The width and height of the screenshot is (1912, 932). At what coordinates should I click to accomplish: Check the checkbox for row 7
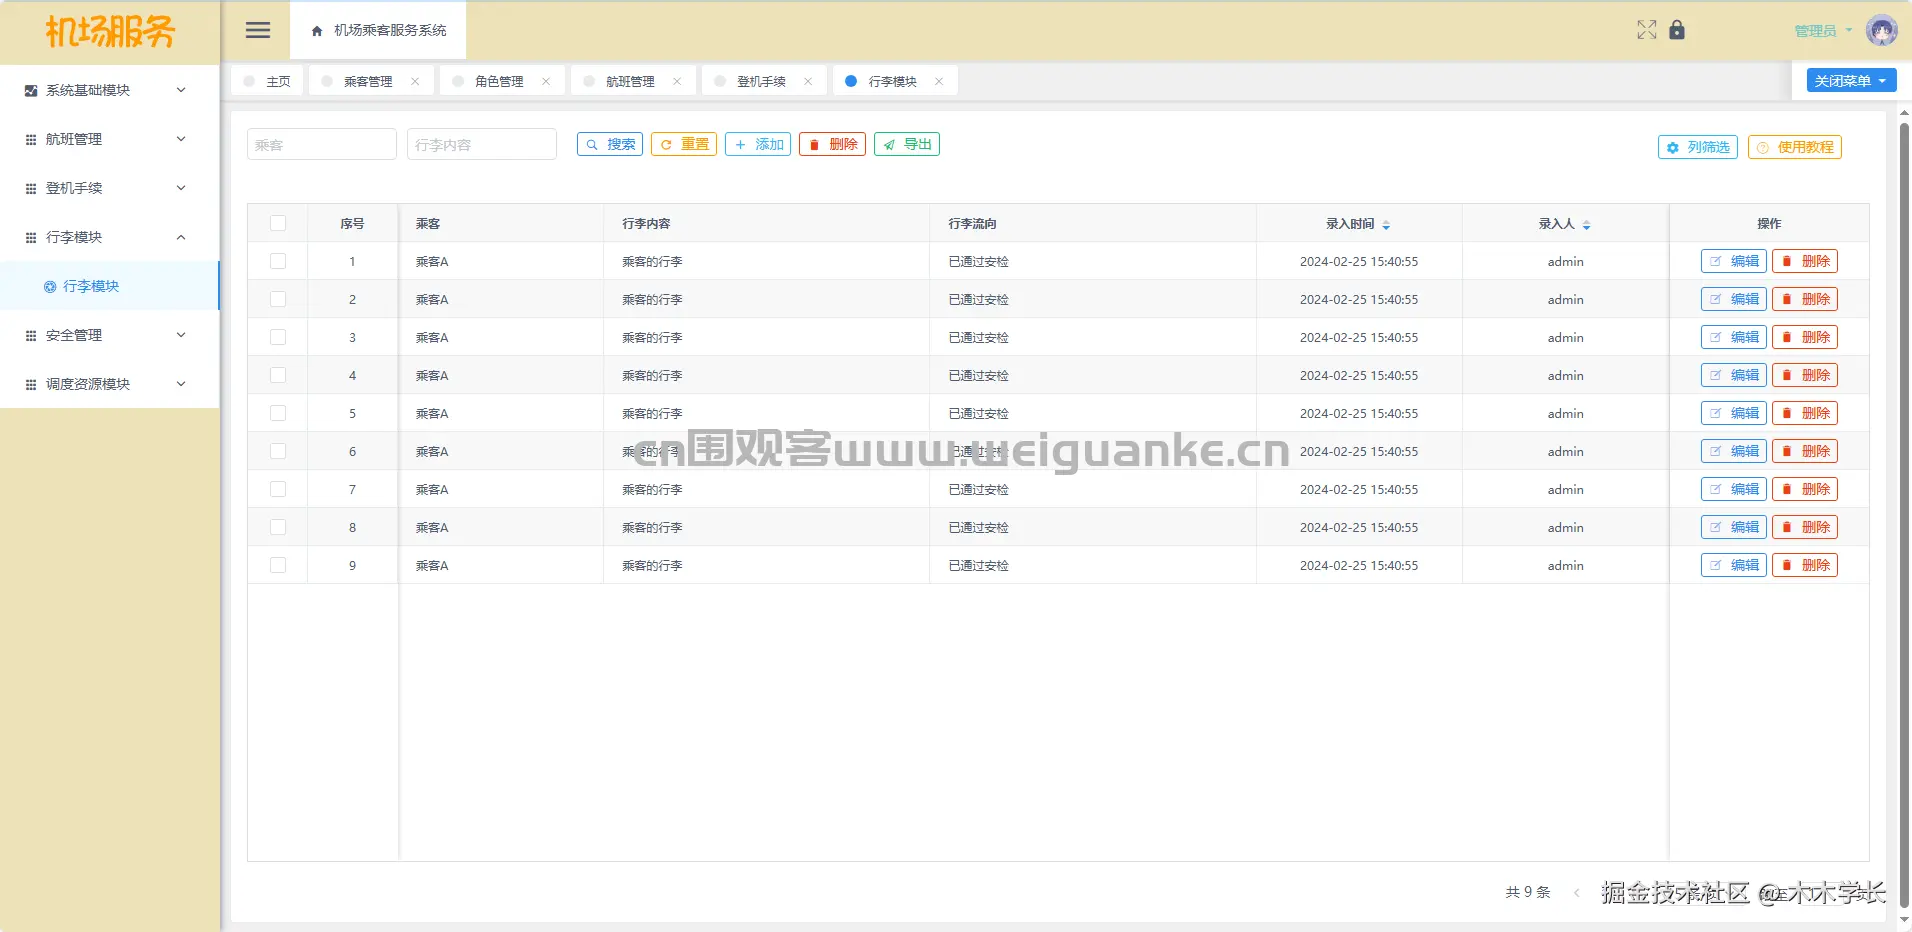pyautogui.click(x=278, y=489)
